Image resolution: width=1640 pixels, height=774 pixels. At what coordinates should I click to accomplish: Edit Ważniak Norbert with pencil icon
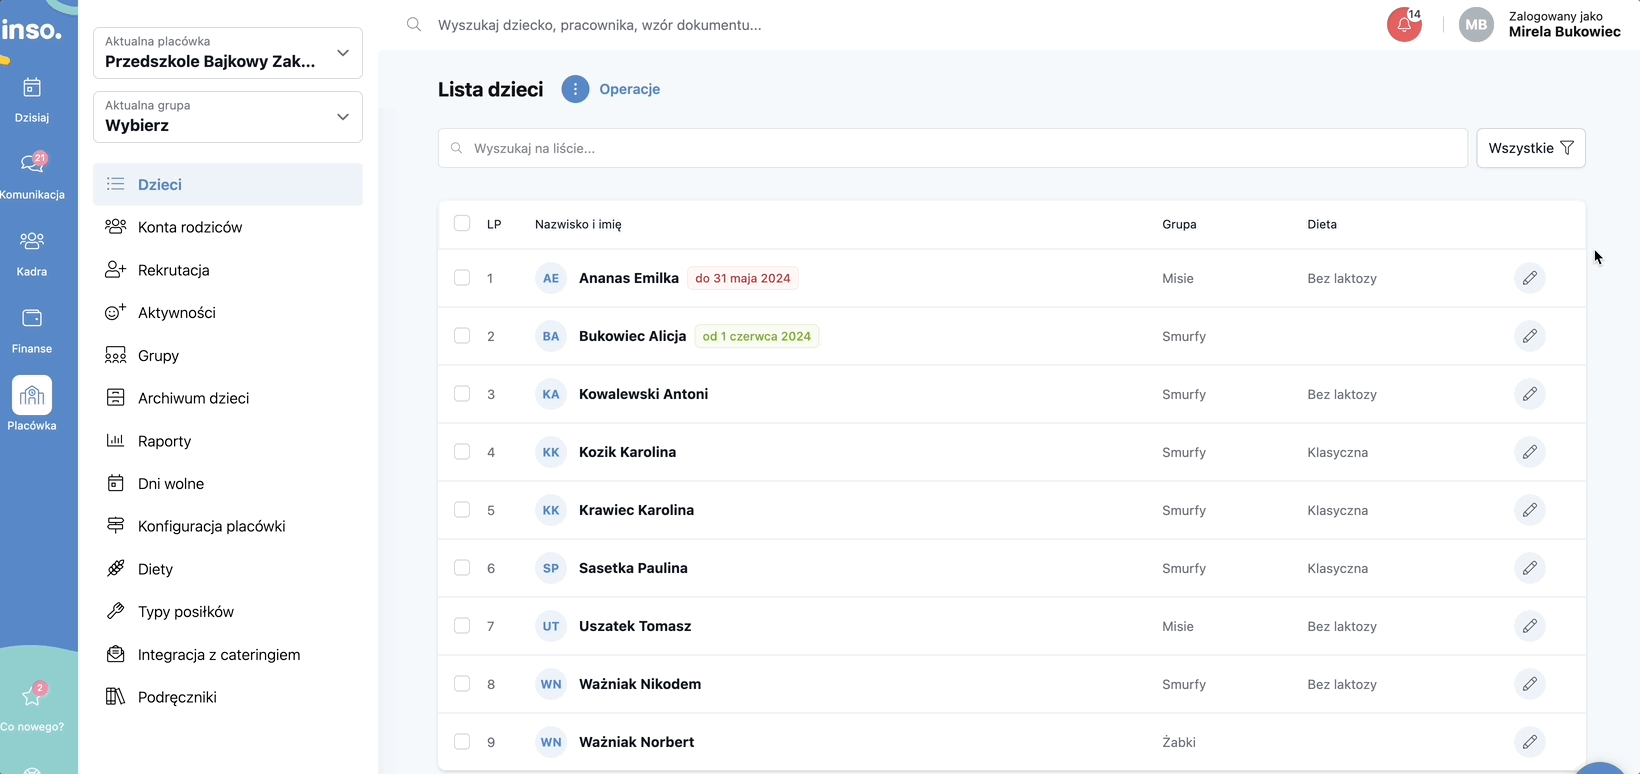coord(1530,742)
